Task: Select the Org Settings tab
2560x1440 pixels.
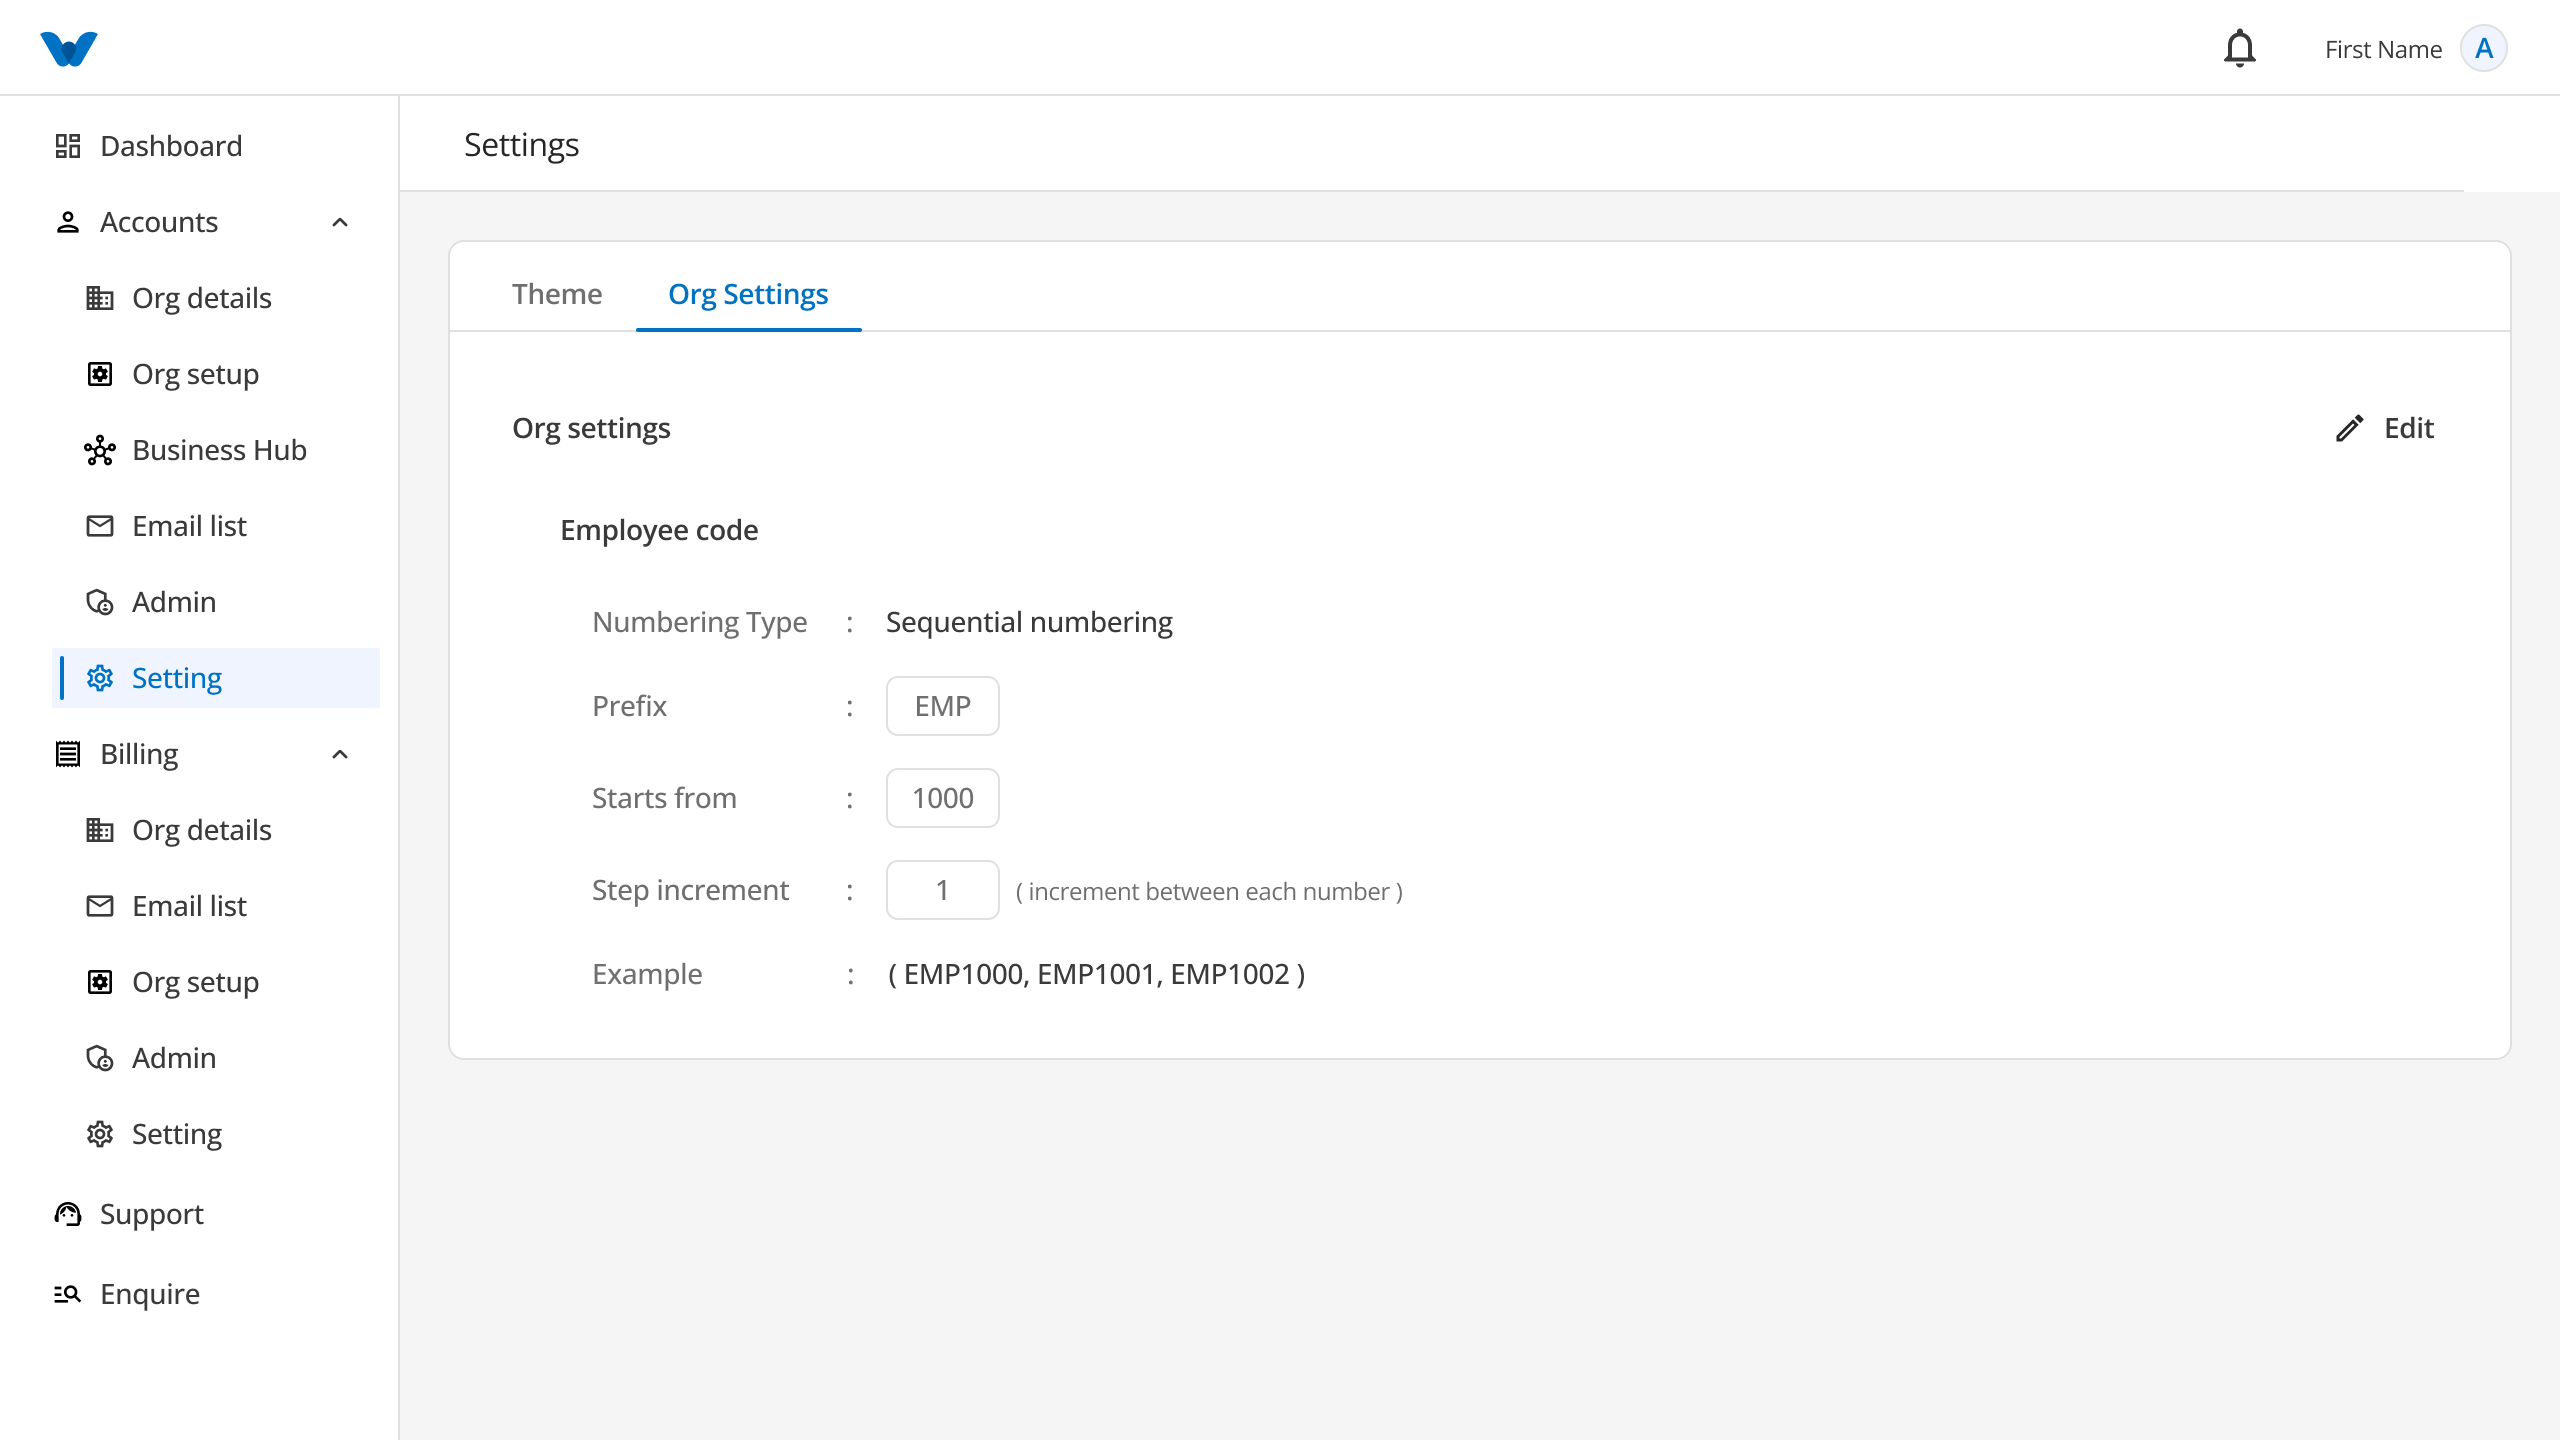Action: (748, 294)
